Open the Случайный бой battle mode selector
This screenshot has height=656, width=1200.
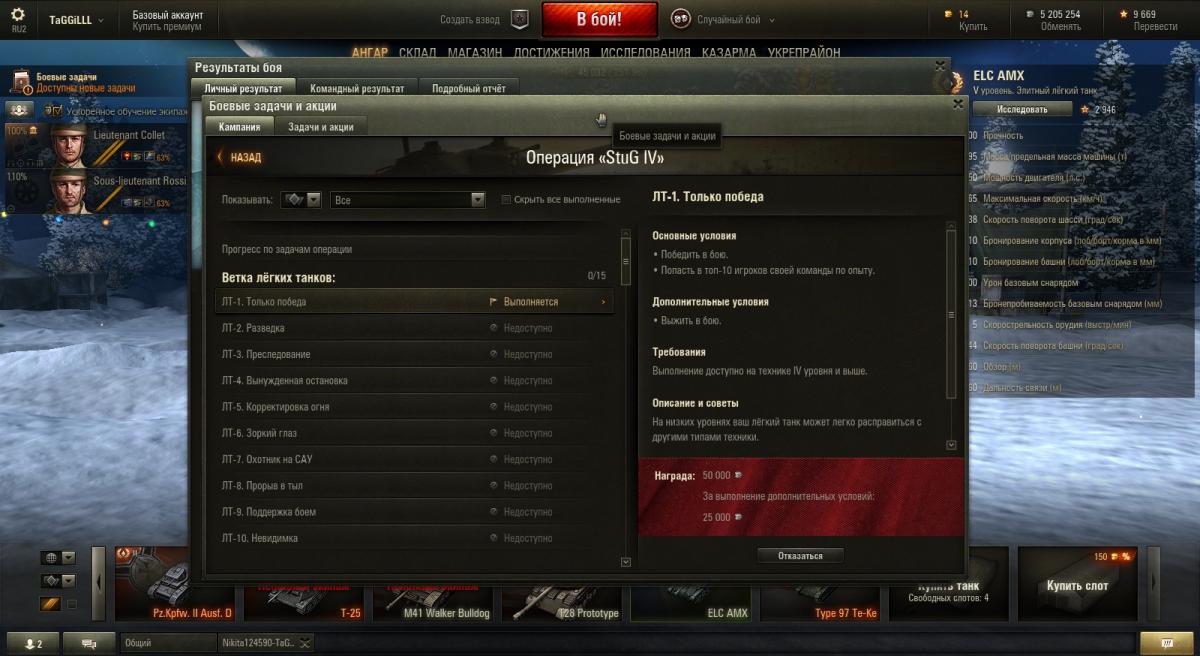723,19
